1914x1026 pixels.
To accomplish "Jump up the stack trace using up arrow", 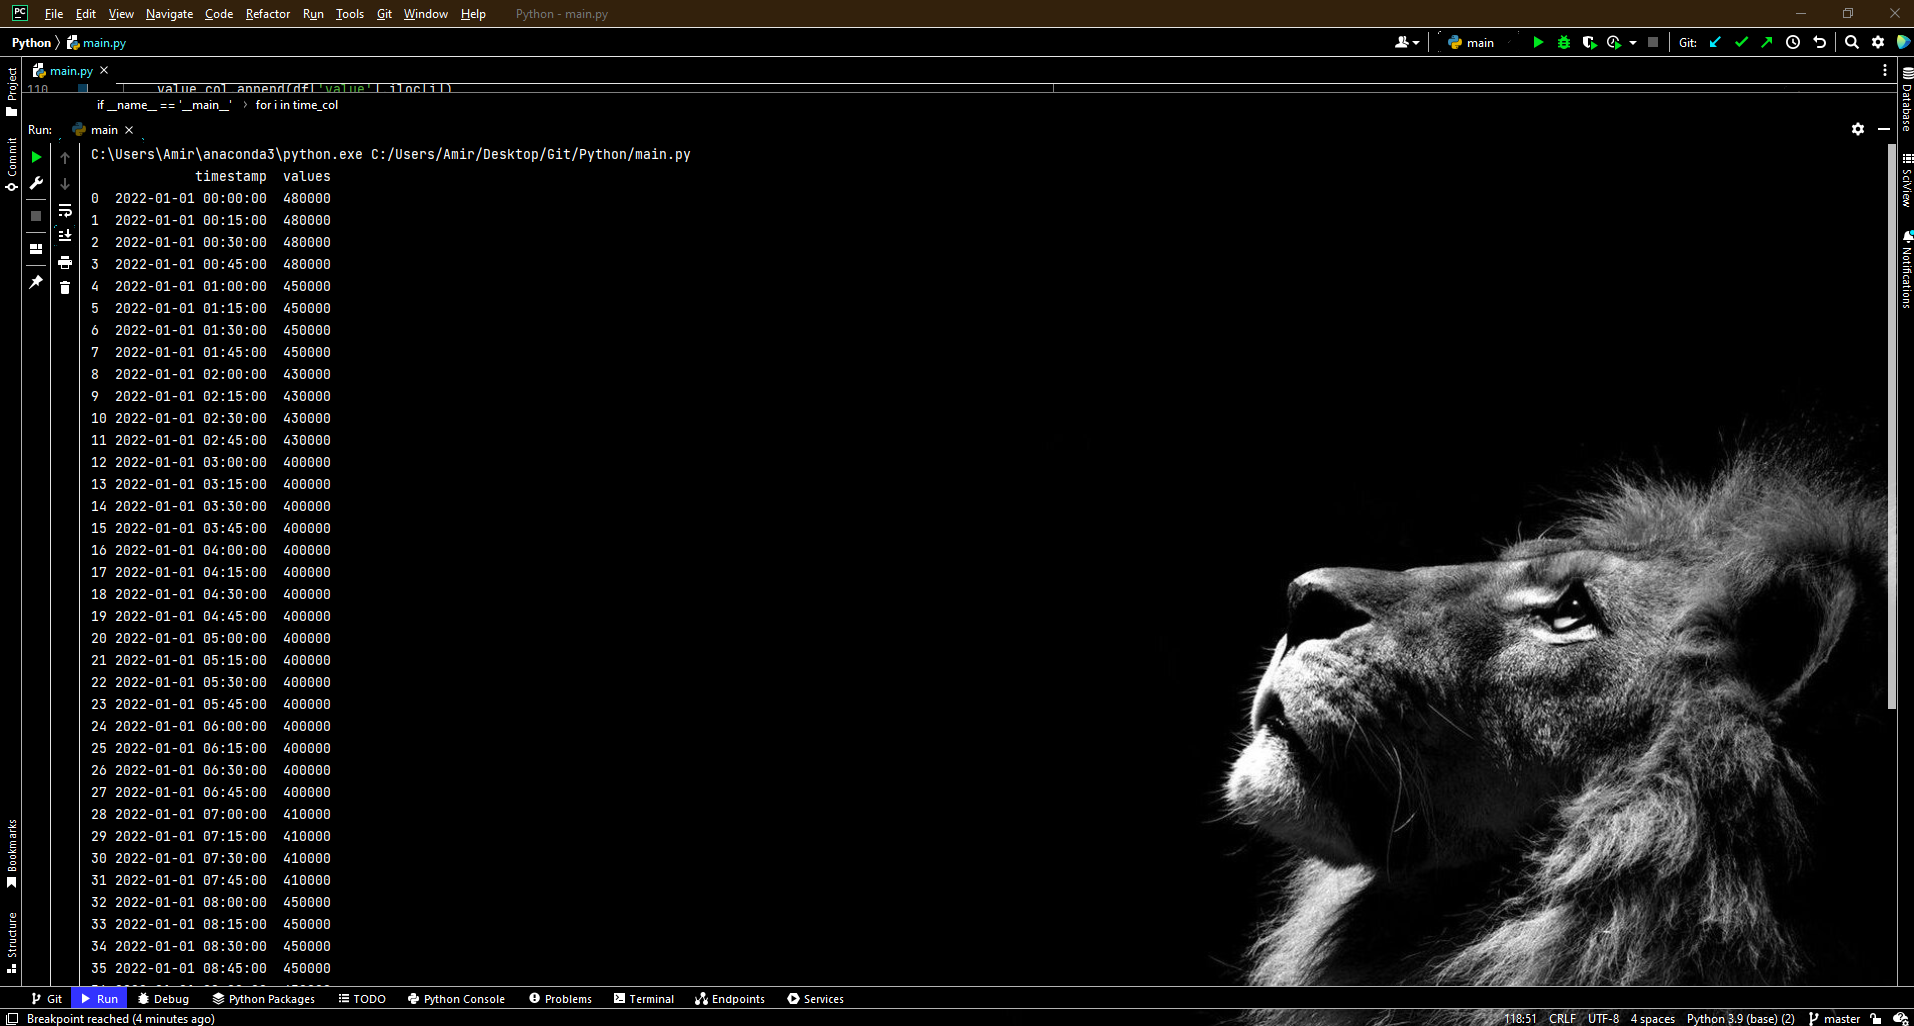I will tap(65, 157).
